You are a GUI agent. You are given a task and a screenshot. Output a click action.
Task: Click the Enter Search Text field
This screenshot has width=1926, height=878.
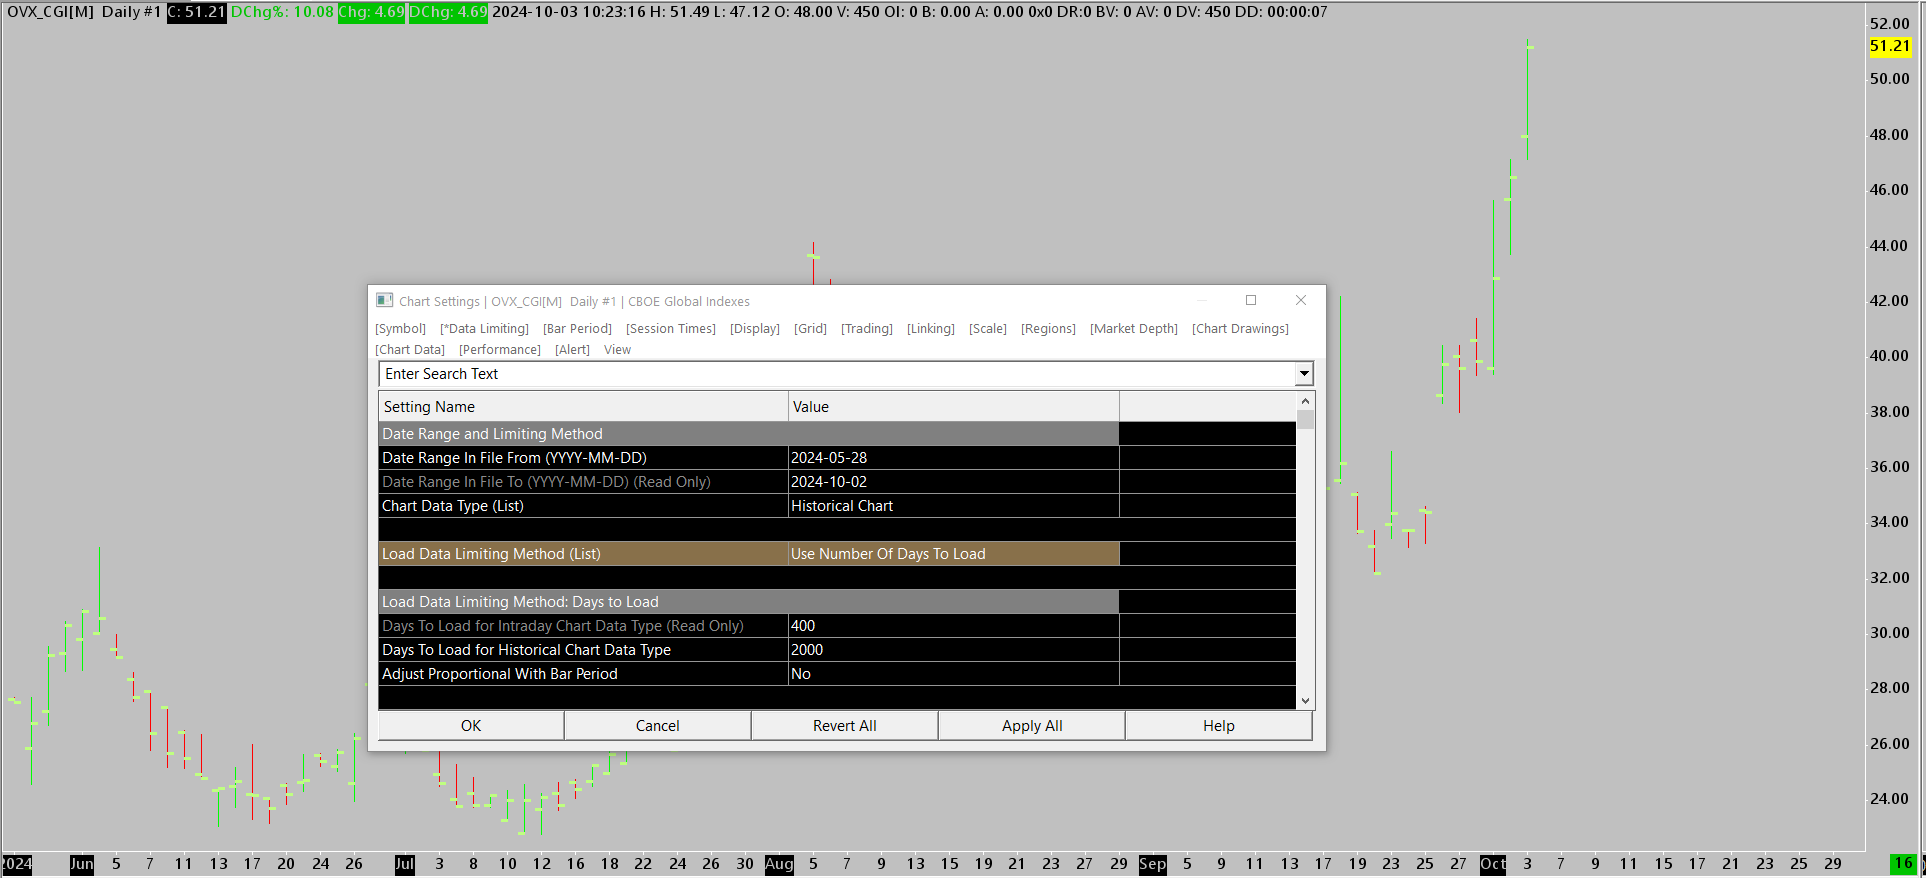[x=837, y=374]
